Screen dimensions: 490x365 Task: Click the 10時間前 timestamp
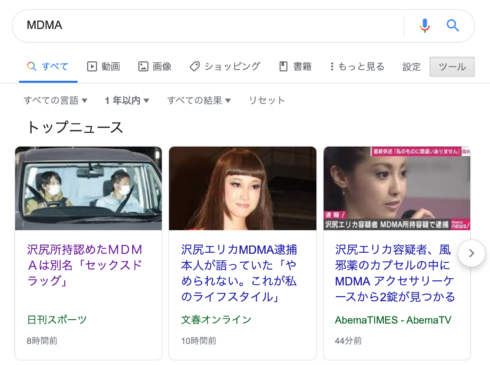(198, 341)
